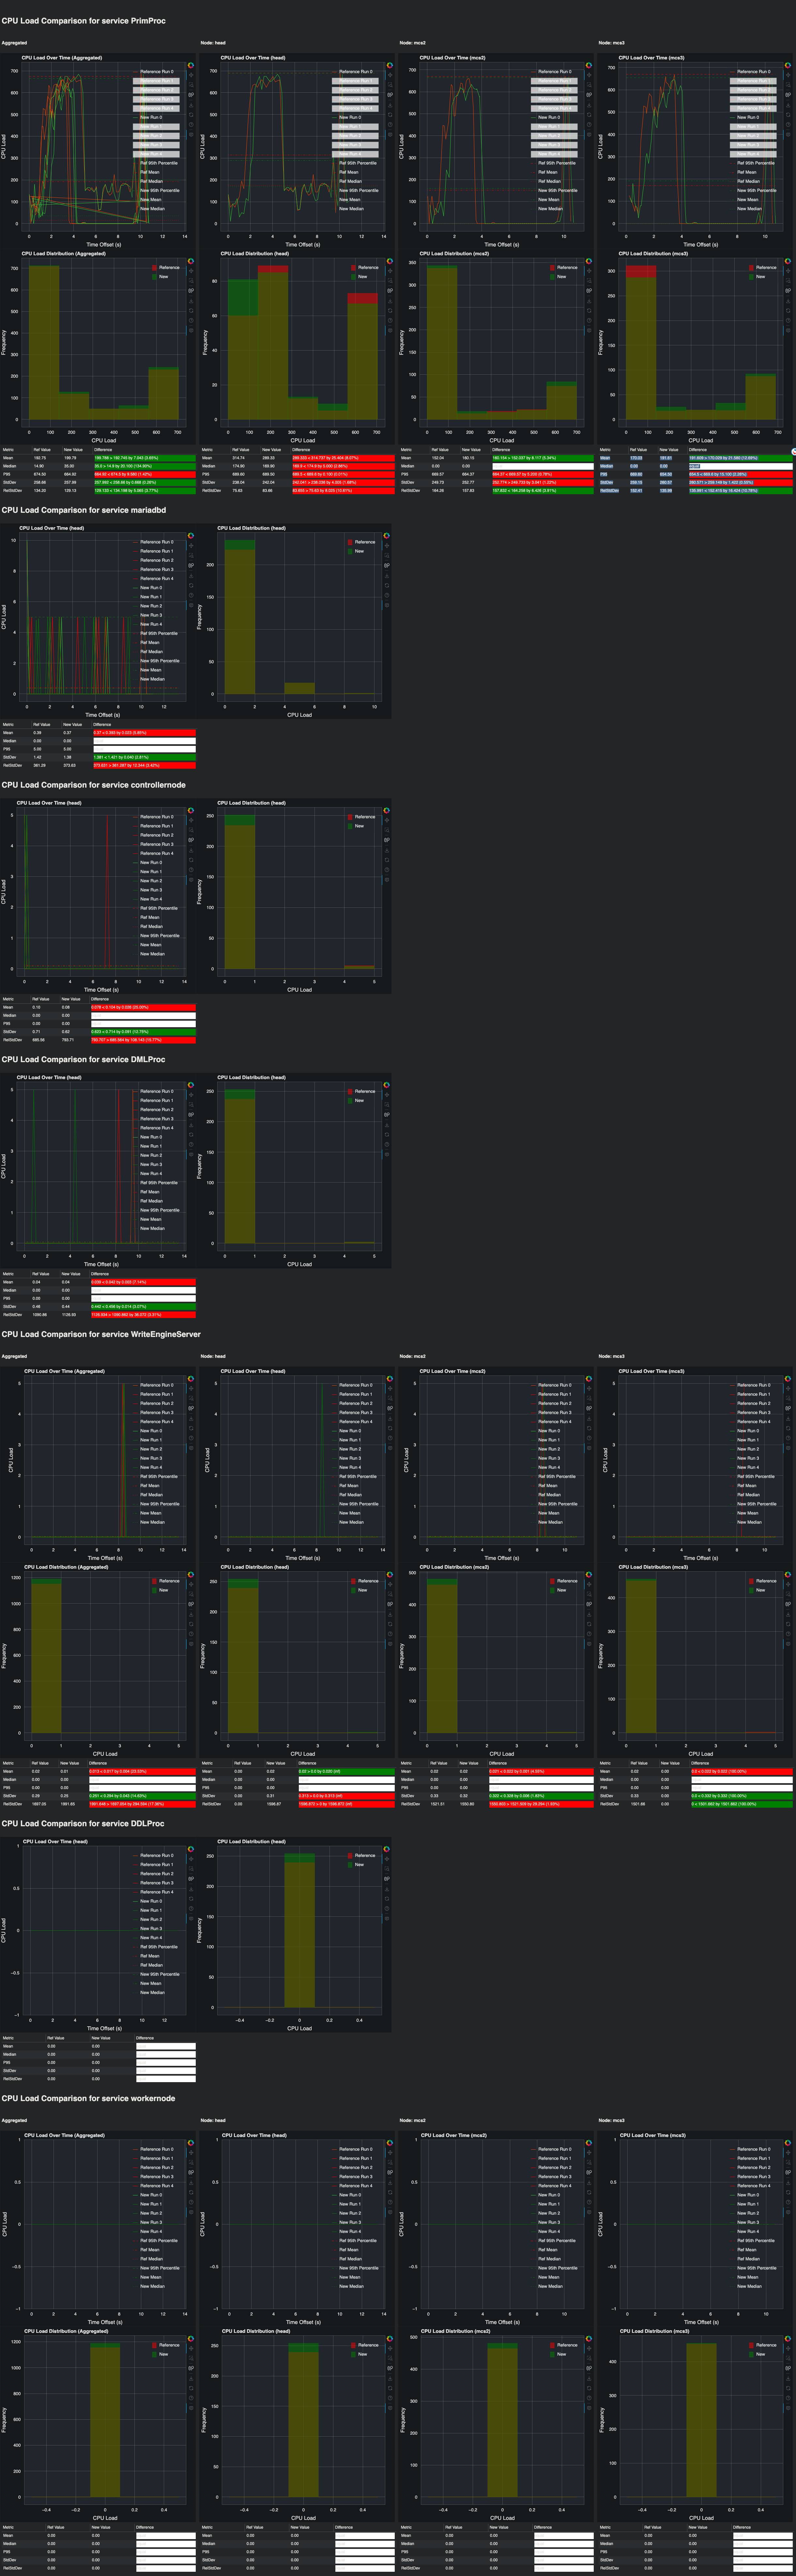The image size is (796, 2576).
Task: Select Pan tool on WriteEngineServer Aggregated time plot
Action: [x=191, y=1389]
